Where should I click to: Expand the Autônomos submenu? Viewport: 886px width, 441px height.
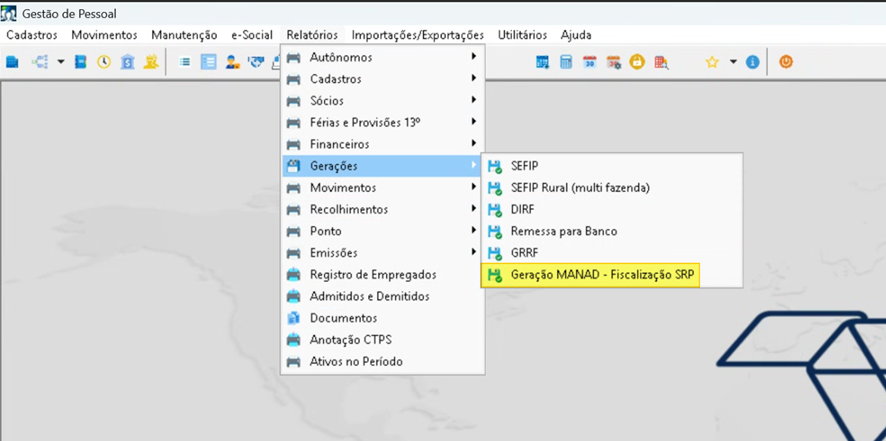(x=383, y=57)
